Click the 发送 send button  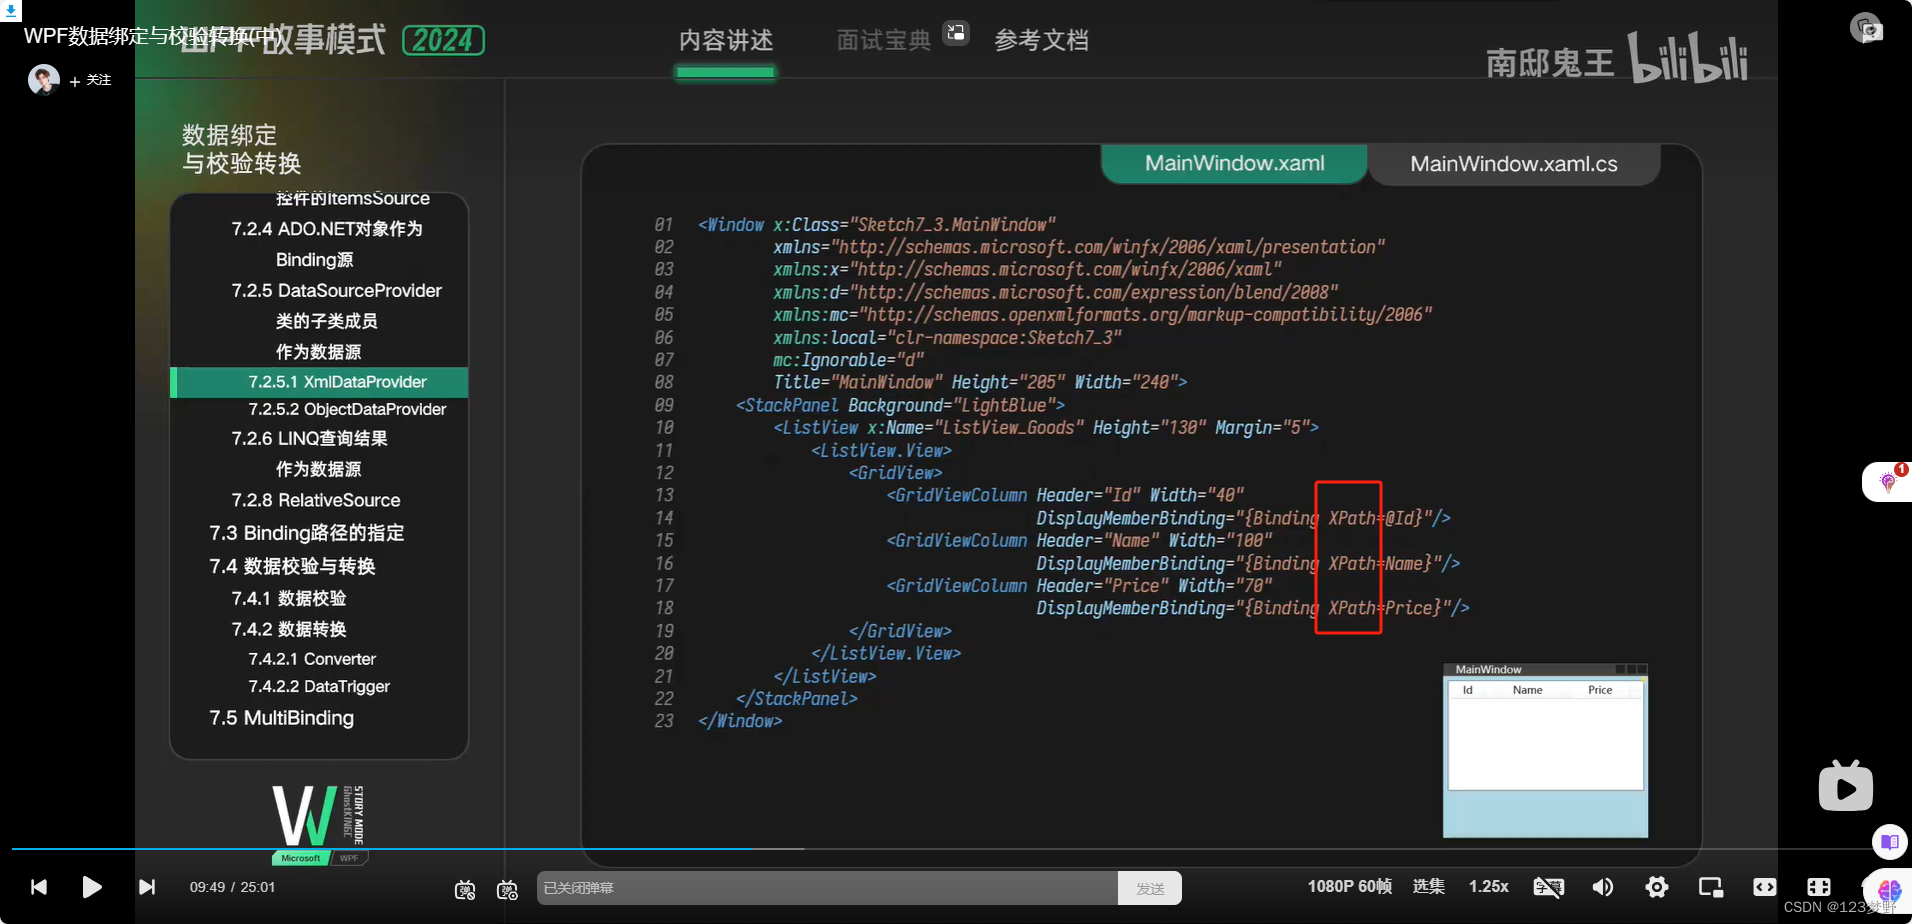[1150, 888]
